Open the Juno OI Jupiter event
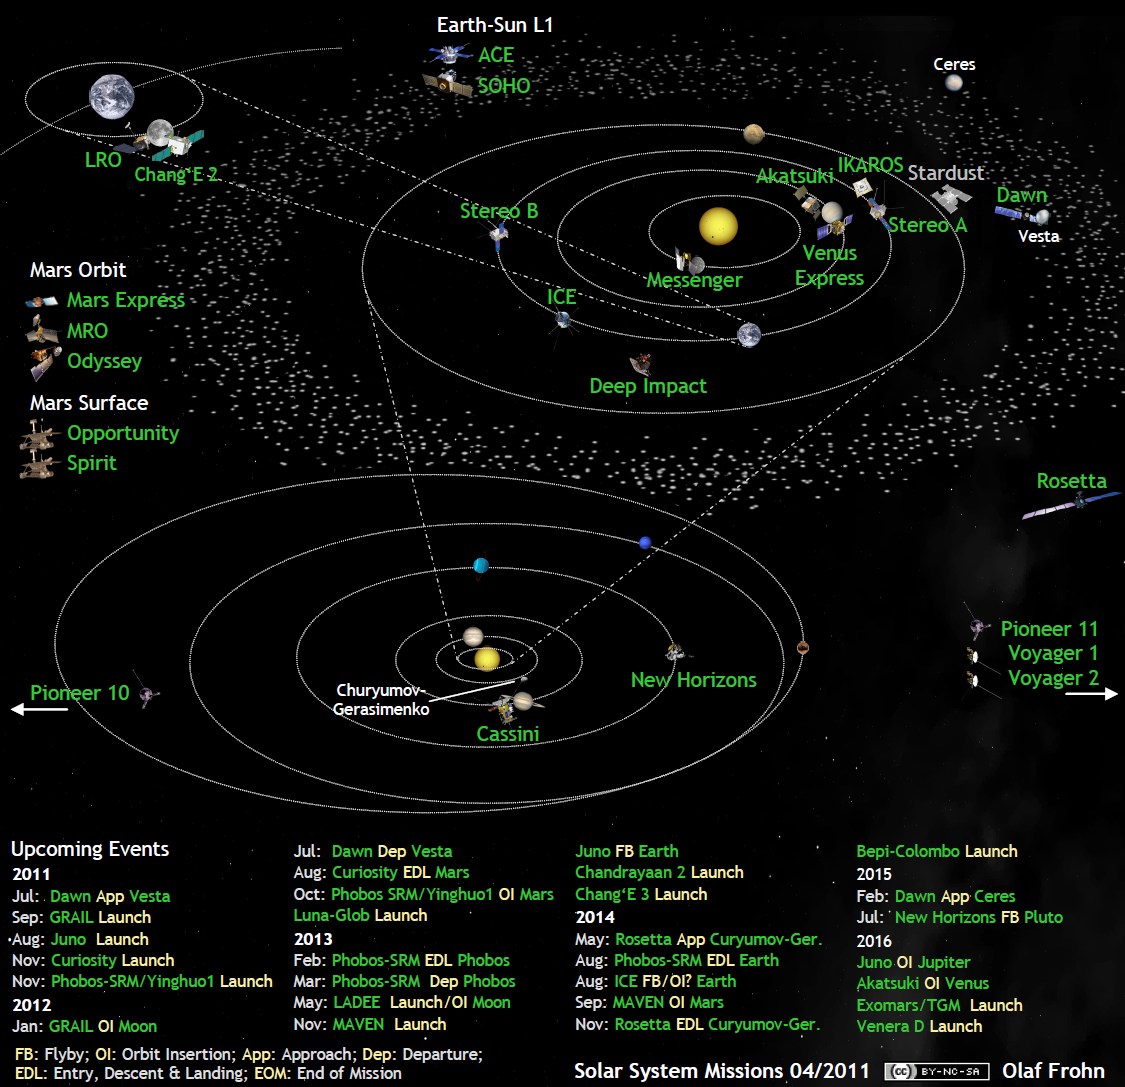Screen dimensions: 1125x1087 (x=913, y=962)
